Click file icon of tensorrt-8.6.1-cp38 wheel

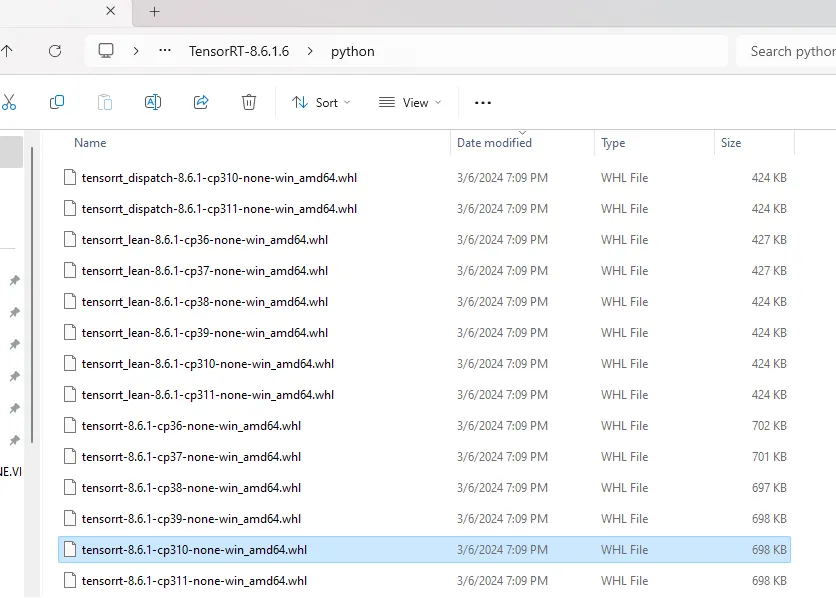pos(70,487)
